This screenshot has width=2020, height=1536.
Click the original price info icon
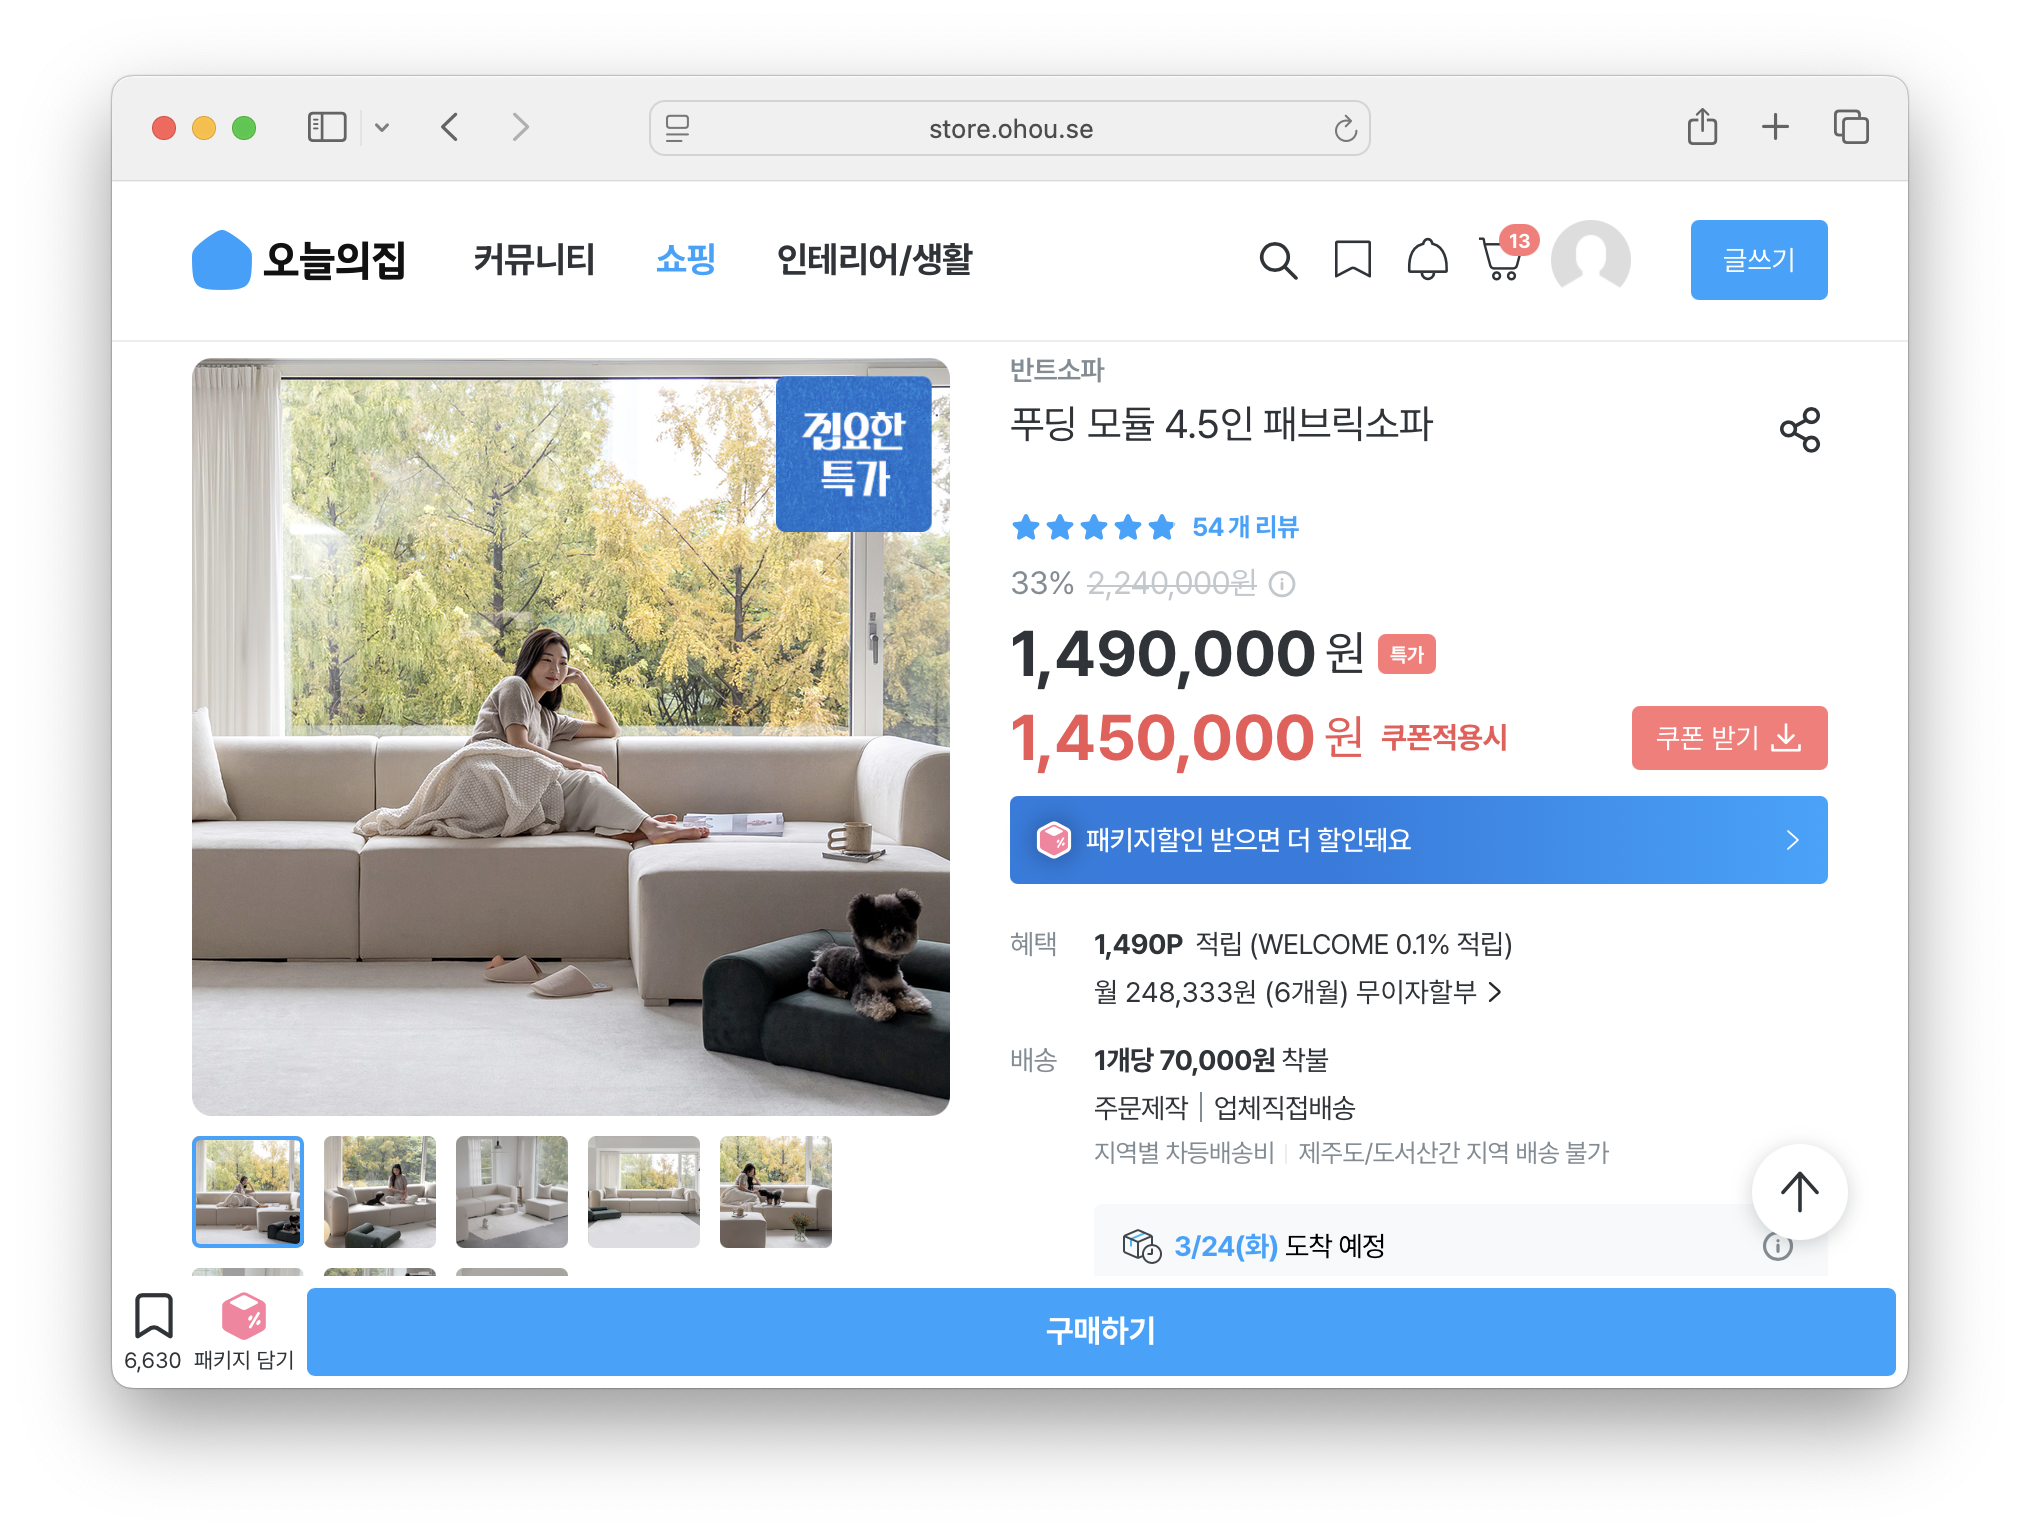click(x=1282, y=584)
